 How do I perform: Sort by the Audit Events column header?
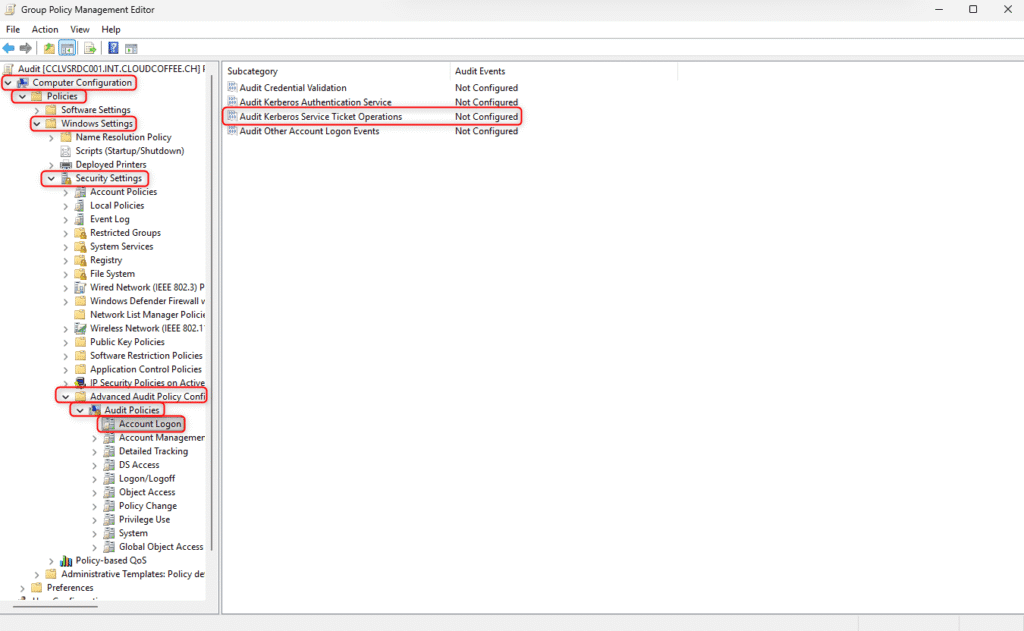[x=480, y=71]
